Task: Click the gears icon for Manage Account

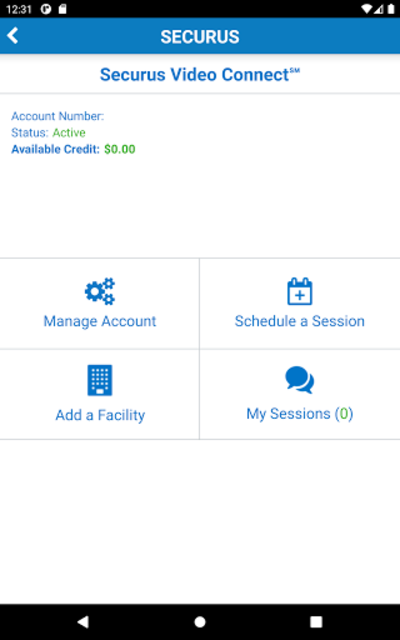Action: tap(100, 291)
